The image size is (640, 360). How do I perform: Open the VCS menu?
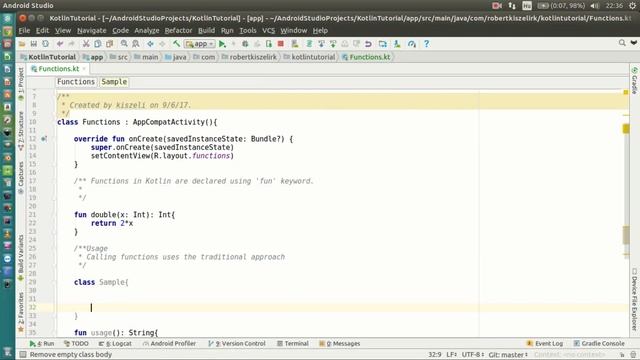point(269,31)
